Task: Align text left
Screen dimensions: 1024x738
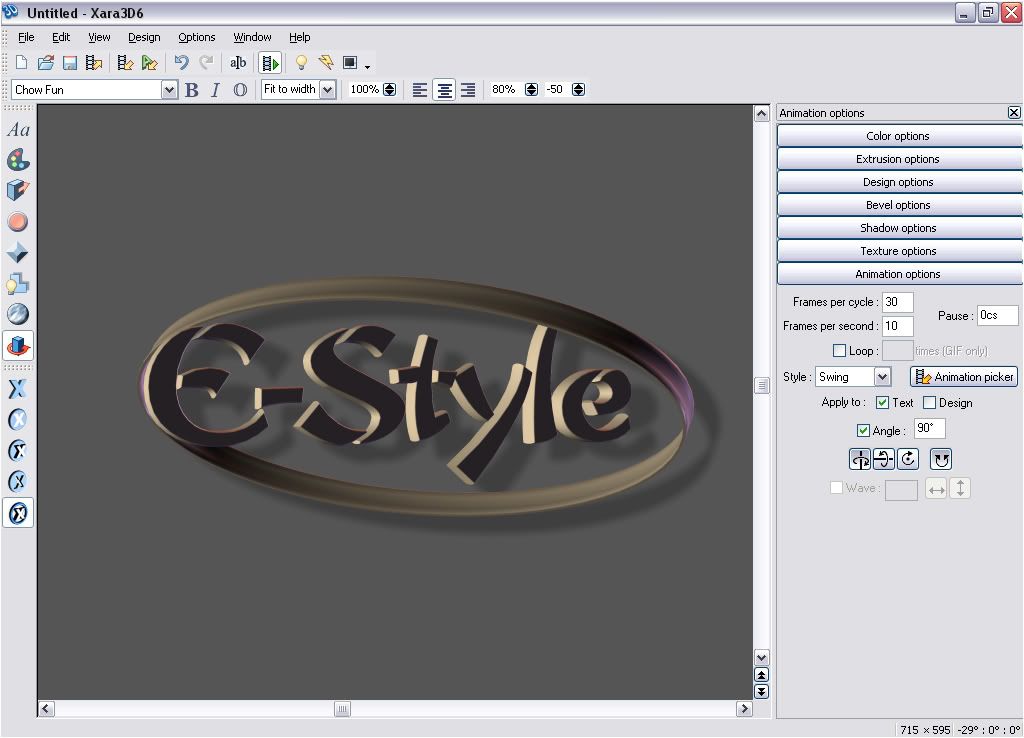Action: pos(420,89)
